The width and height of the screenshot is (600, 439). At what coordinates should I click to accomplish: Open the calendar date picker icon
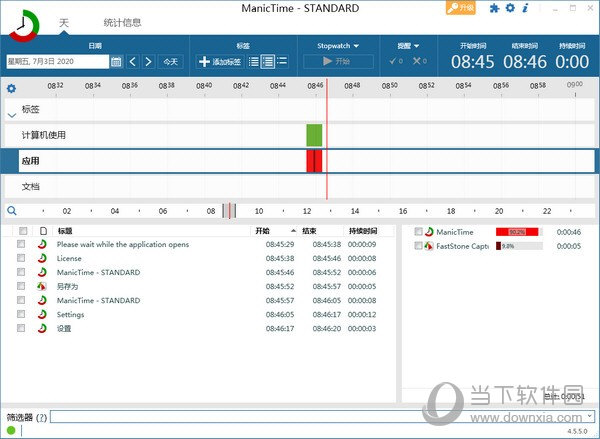(x=116, y=62)
